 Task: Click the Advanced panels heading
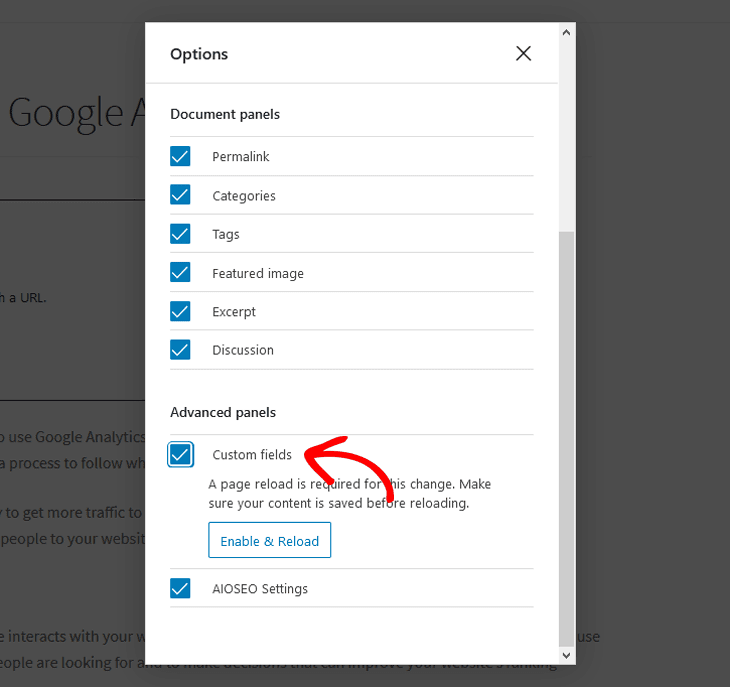223,412
